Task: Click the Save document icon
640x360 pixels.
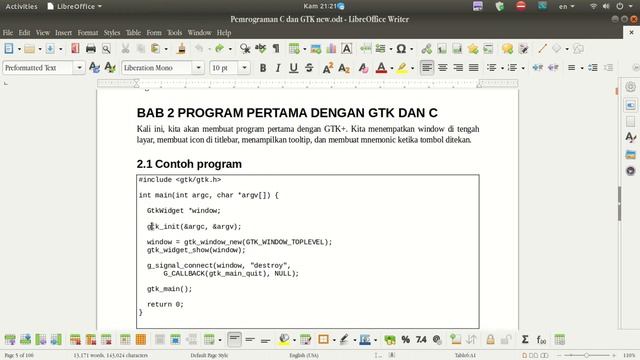Action: tap(50, 49)
